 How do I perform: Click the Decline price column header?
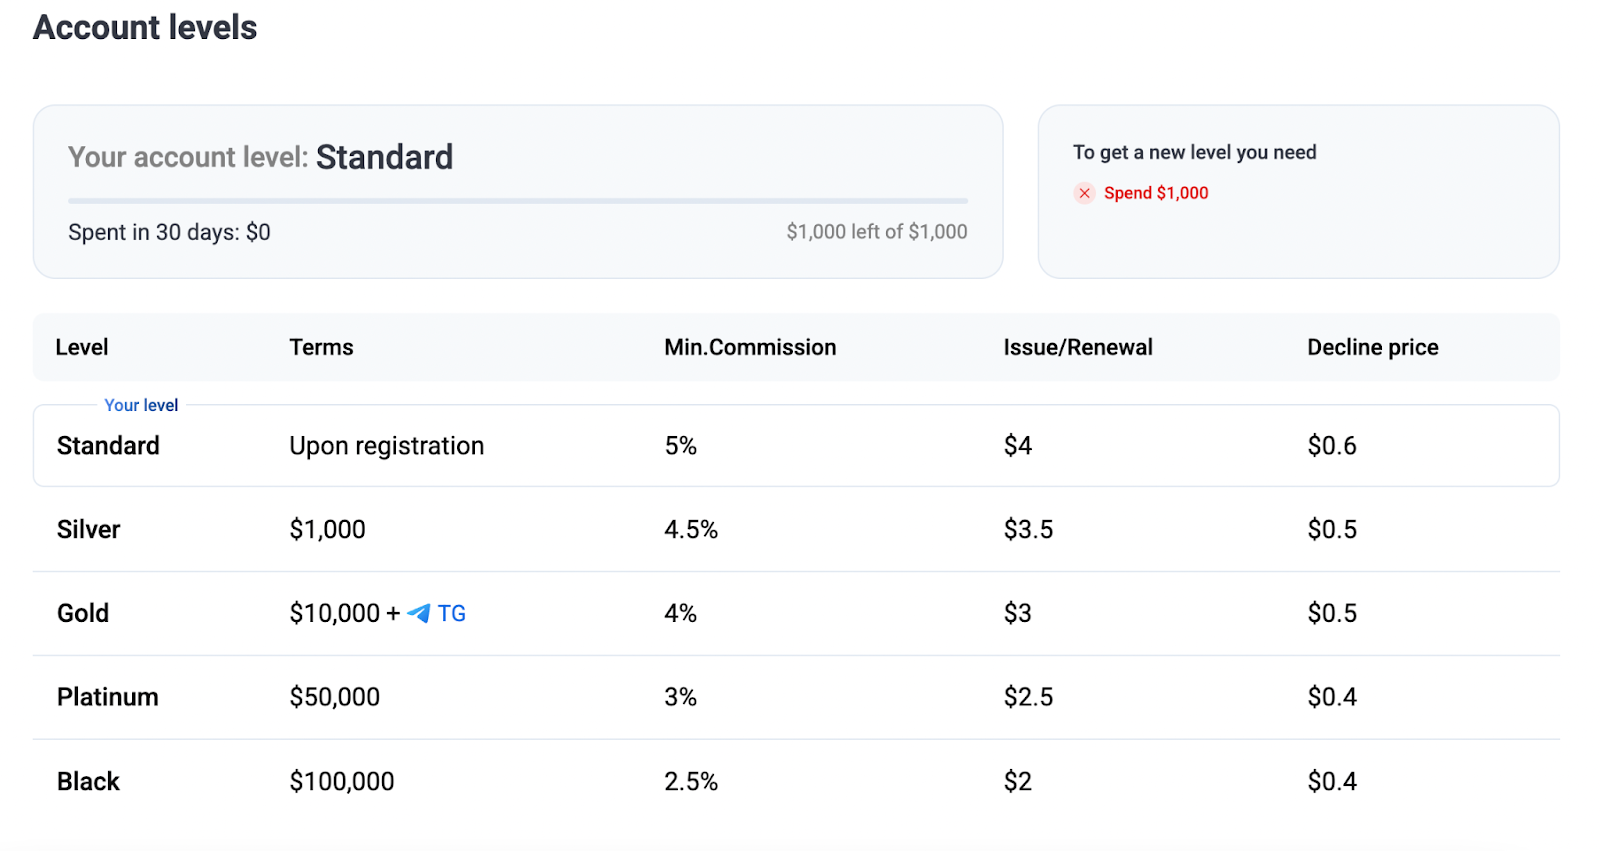pos(1372,347)
